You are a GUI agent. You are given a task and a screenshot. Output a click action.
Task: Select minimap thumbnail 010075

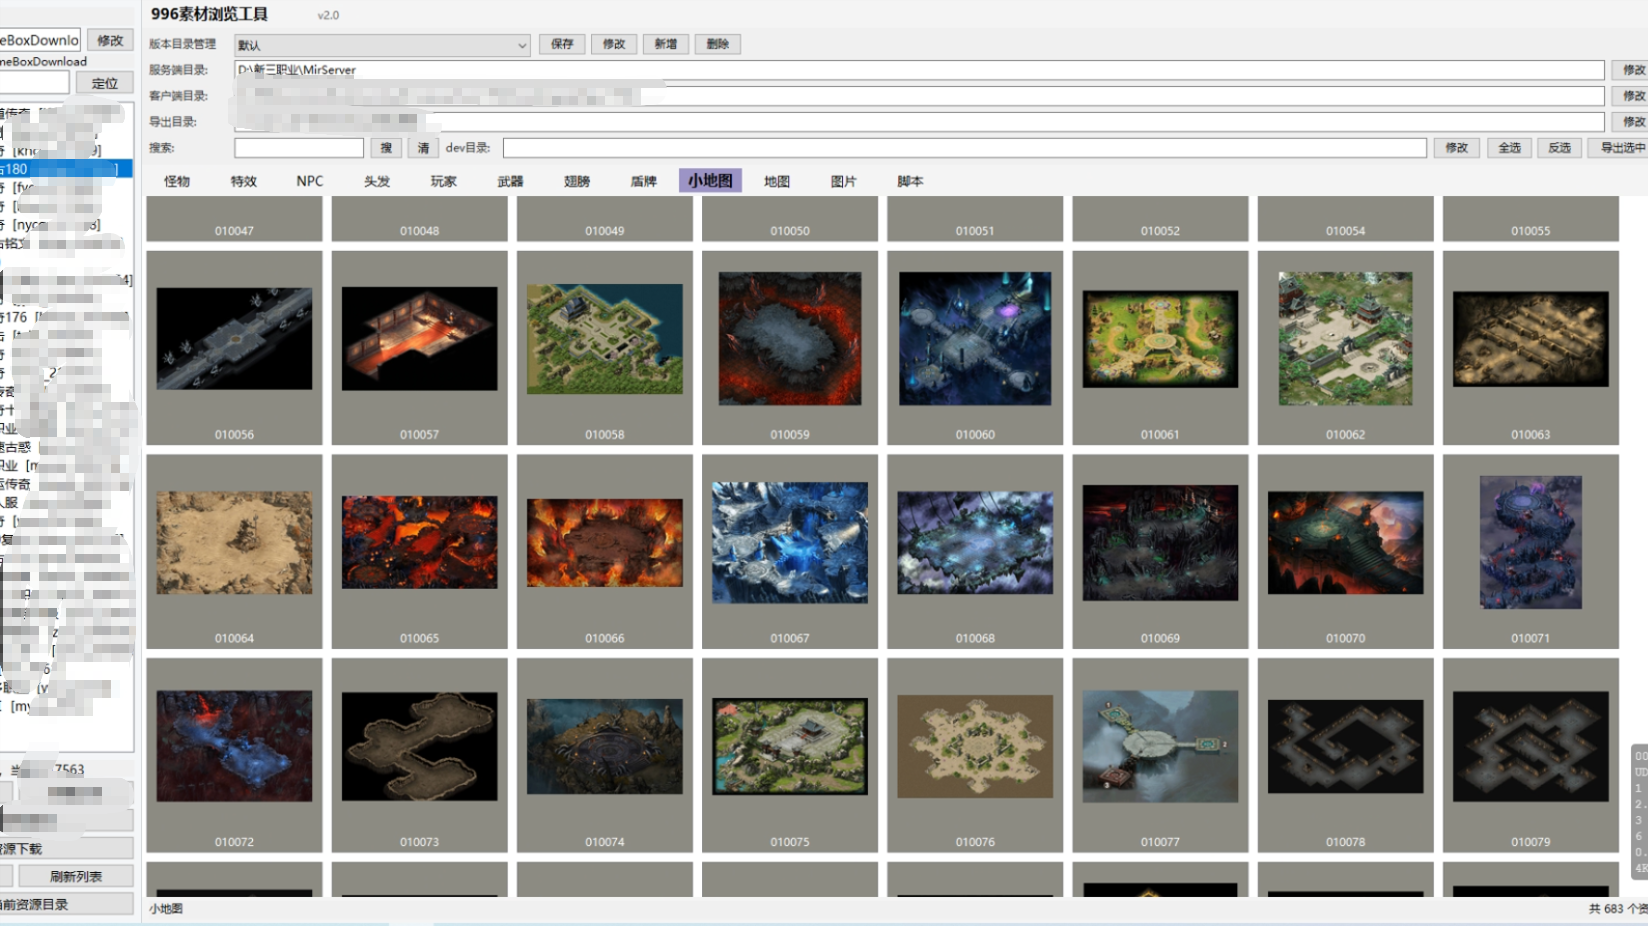click(x=790, y=755)
